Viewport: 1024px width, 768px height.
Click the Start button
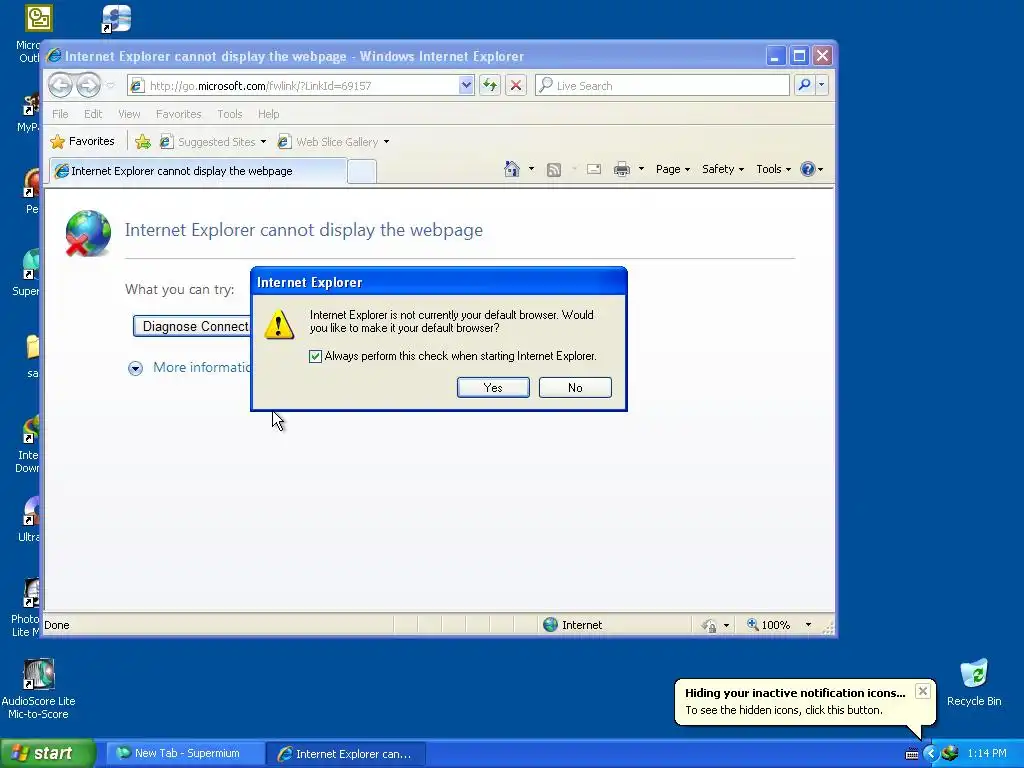pos(47,754)
